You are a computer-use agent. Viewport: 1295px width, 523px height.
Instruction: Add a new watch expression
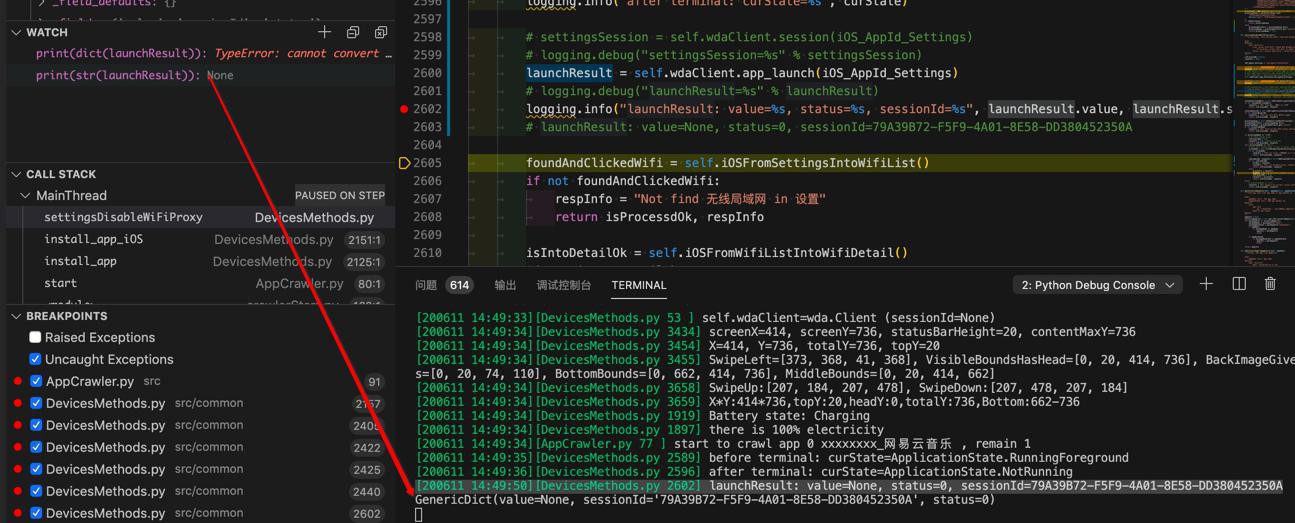click(324, 32)
